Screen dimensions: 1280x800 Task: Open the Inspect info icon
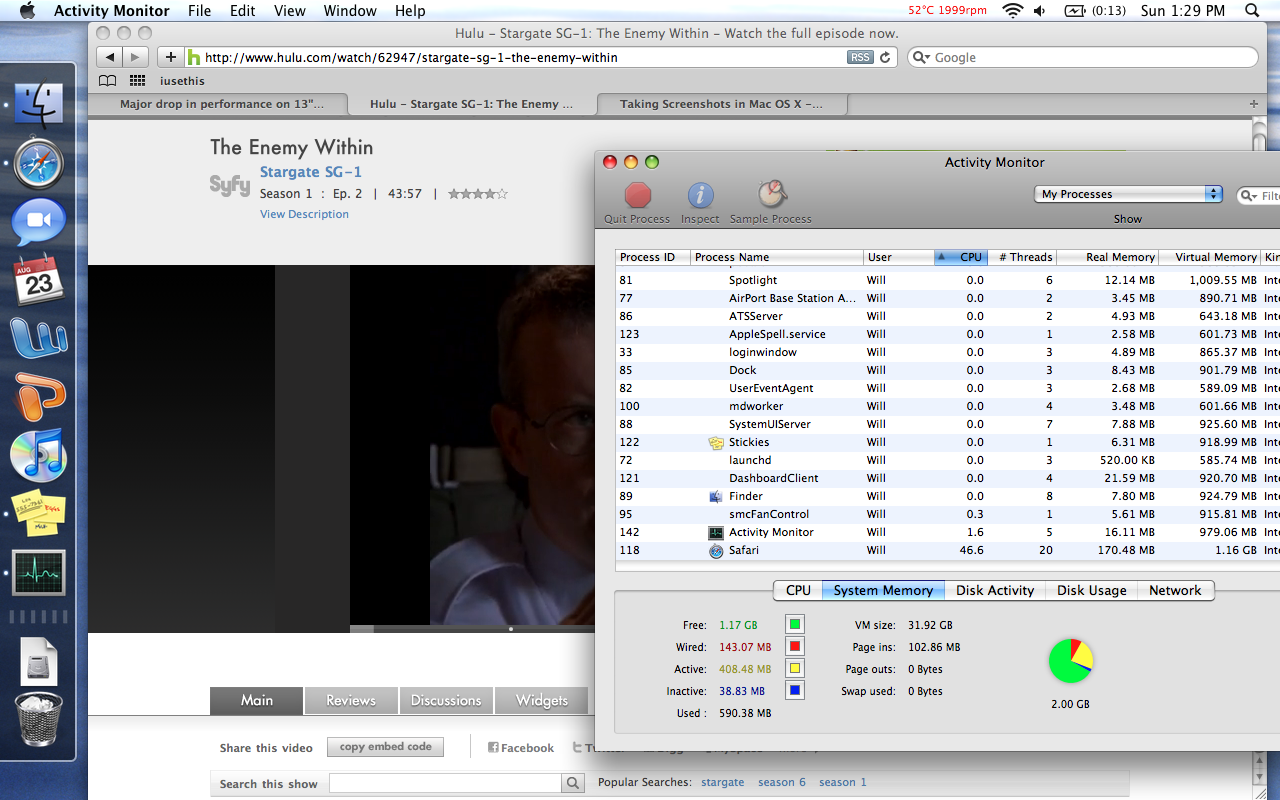pyautogui.click(x=700, y=195)
